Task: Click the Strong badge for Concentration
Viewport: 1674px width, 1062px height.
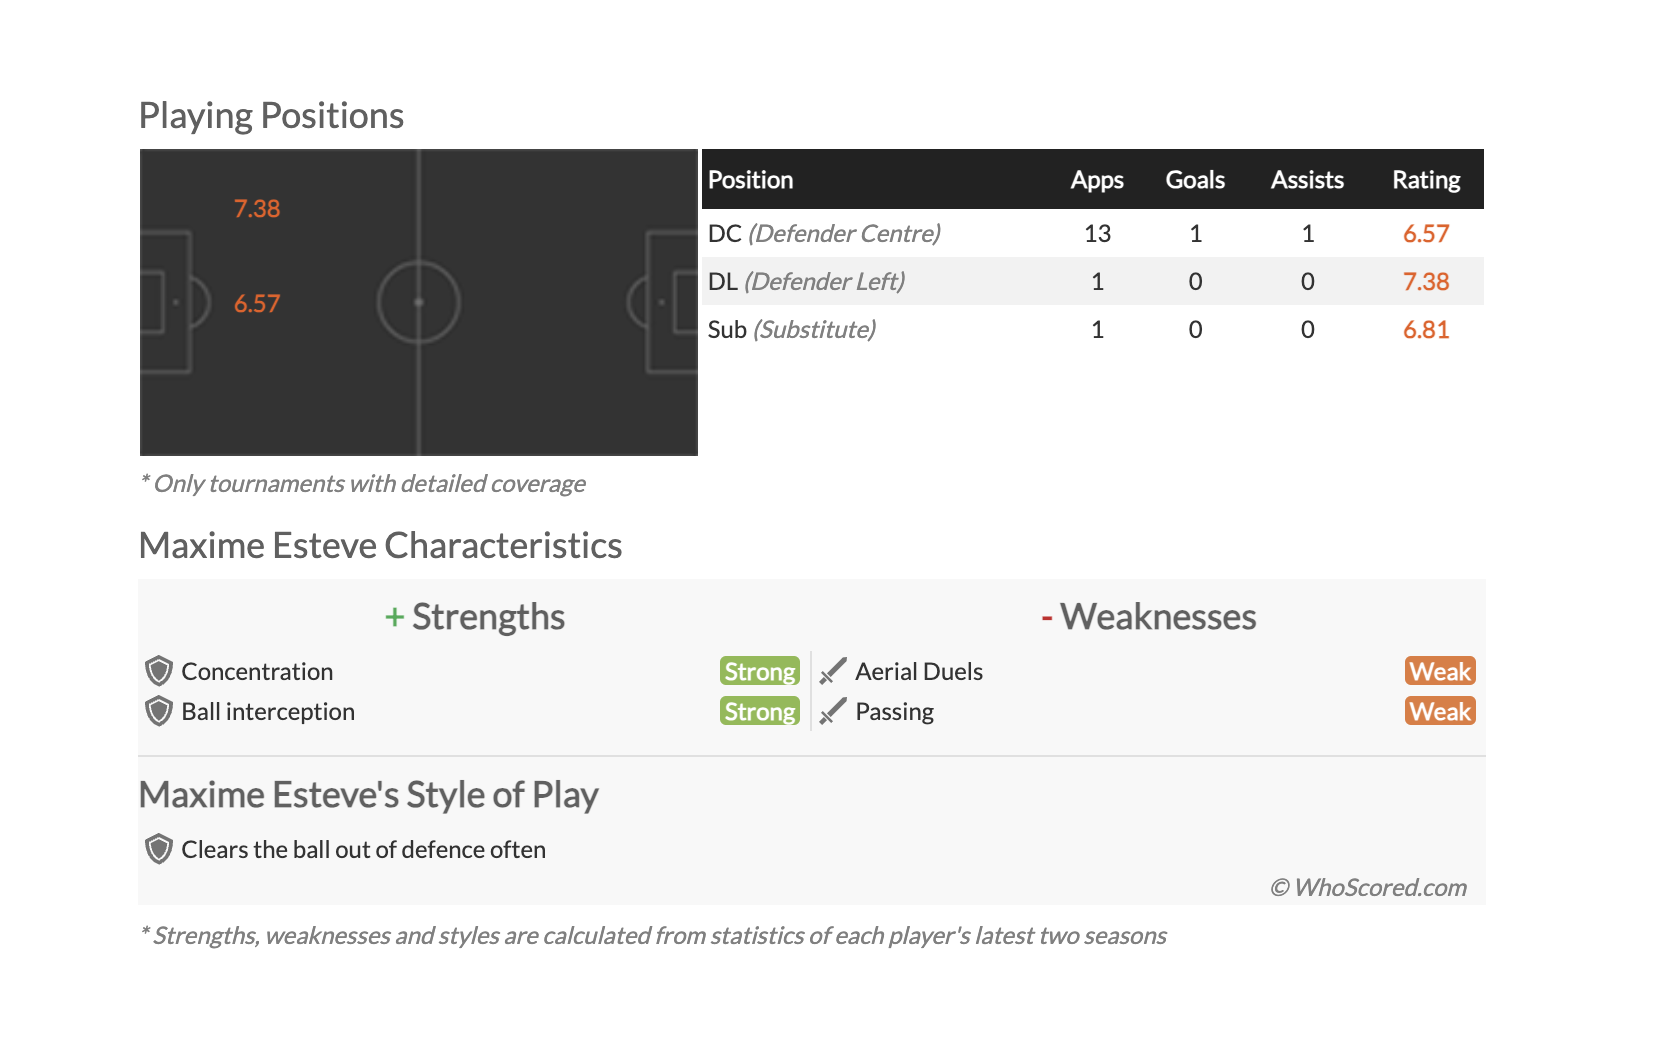Action: pyautogui.click(x=760, y=671)
